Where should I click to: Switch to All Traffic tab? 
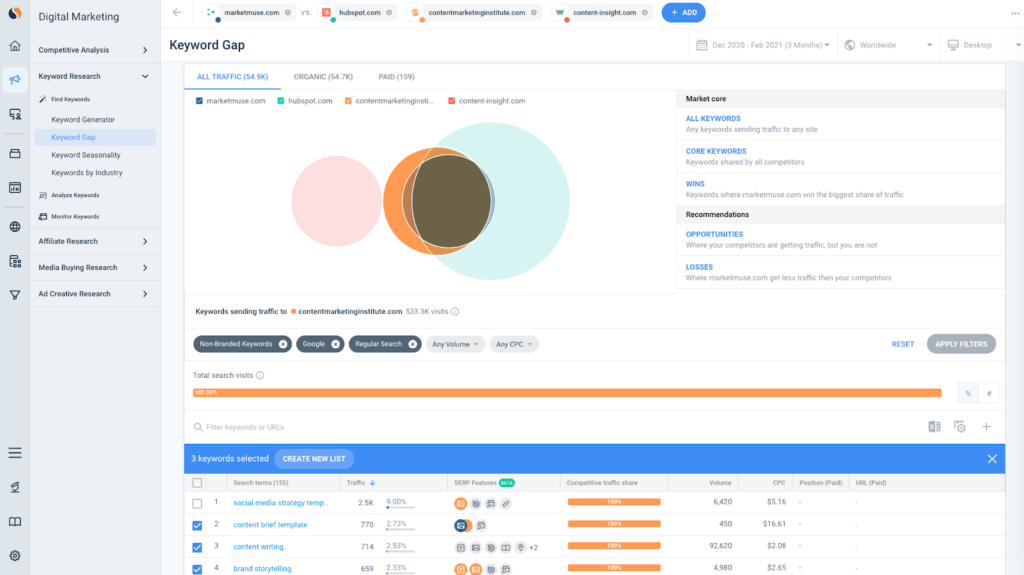tap(232, 76)
